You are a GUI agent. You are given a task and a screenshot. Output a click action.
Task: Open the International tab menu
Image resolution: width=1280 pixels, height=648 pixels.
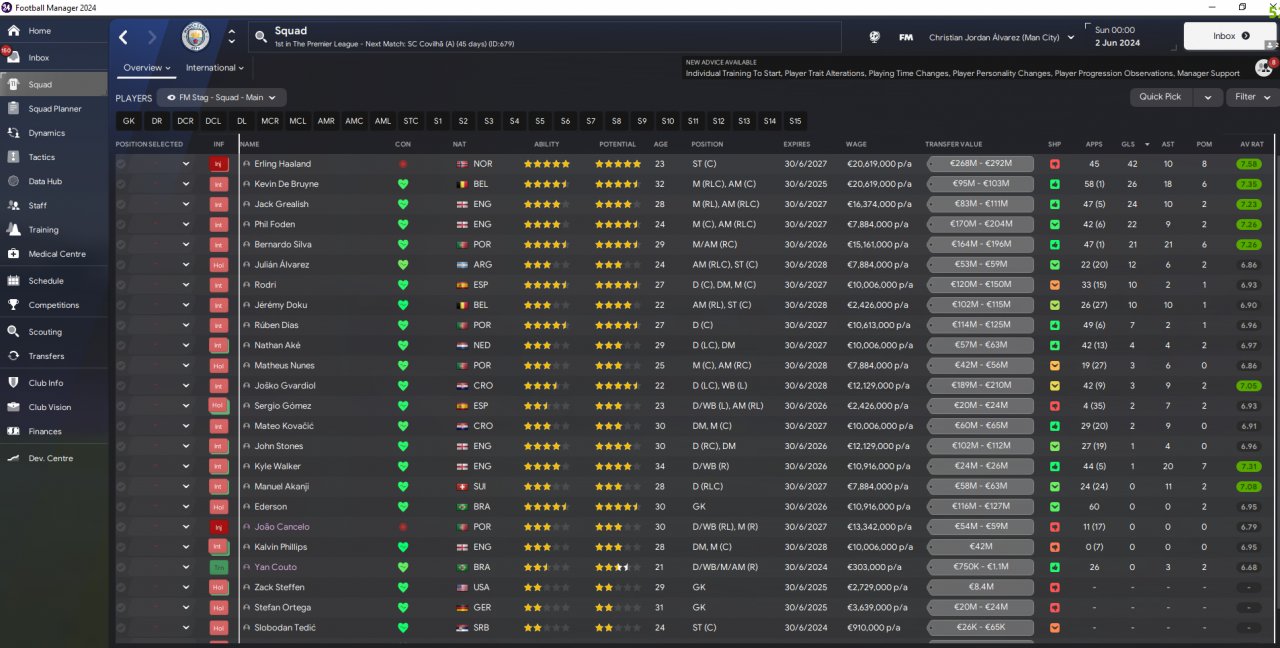click(215, 68)
